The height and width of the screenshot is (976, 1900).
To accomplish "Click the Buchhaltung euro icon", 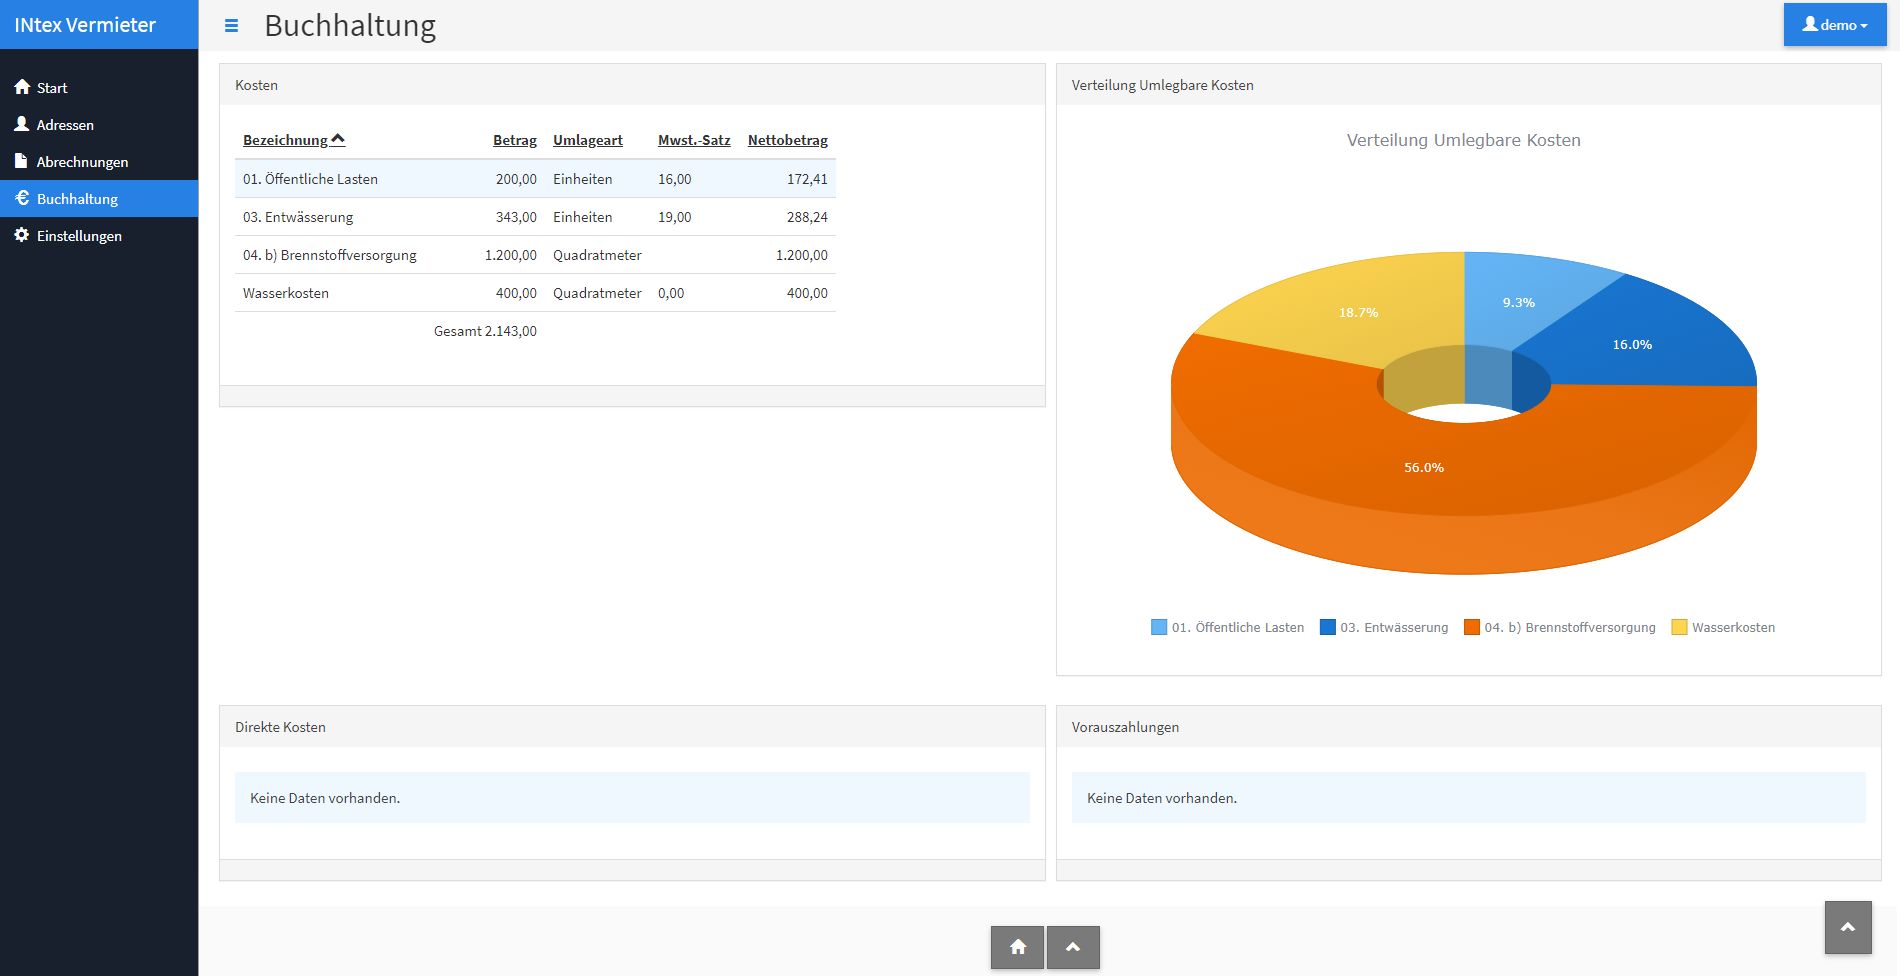I will [22, 198].
